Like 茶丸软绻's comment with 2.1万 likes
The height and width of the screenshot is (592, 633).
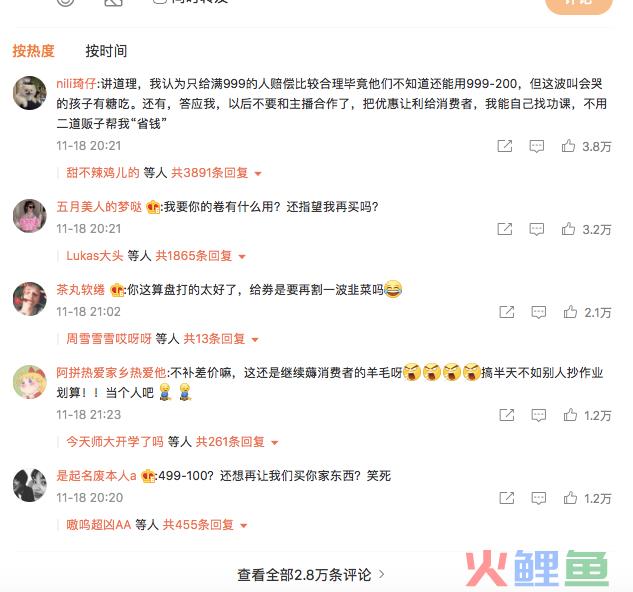coord(570,312)
